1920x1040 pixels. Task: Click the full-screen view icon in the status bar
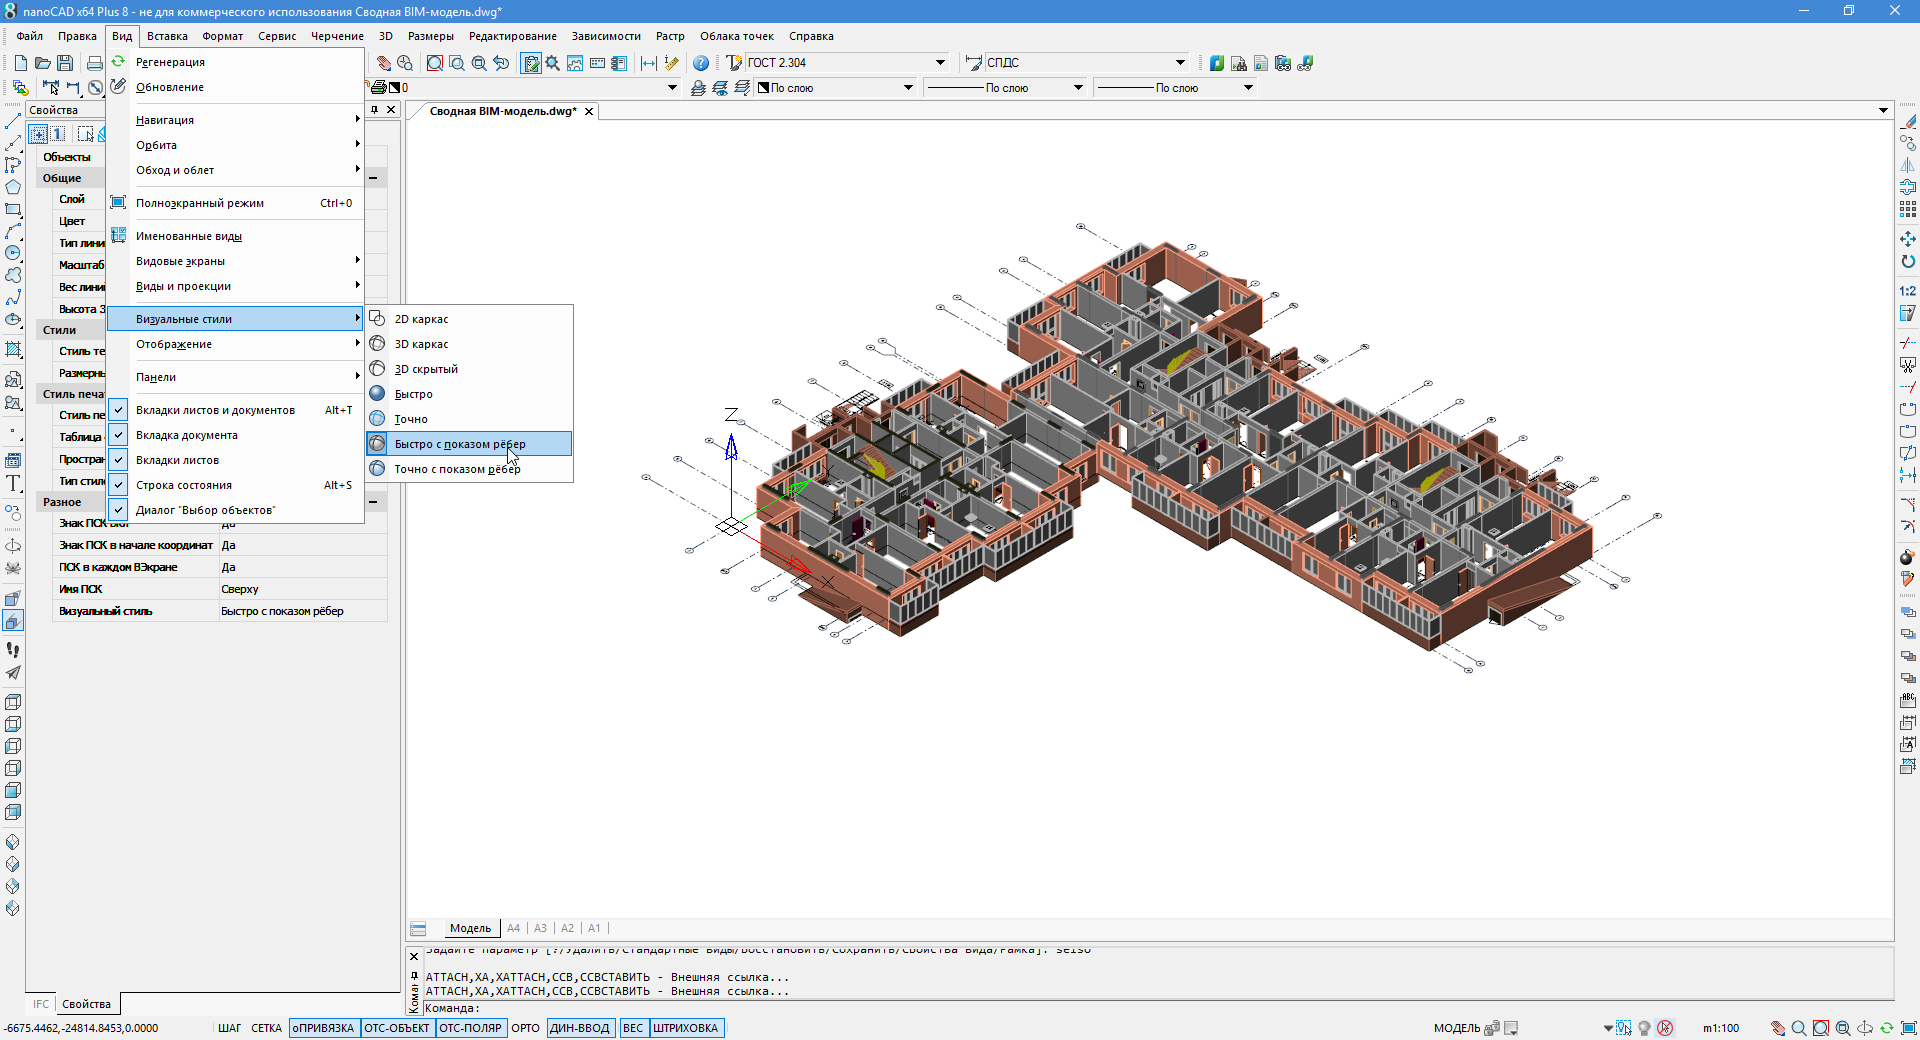pyautogui.click(x=1910, y=1028)
